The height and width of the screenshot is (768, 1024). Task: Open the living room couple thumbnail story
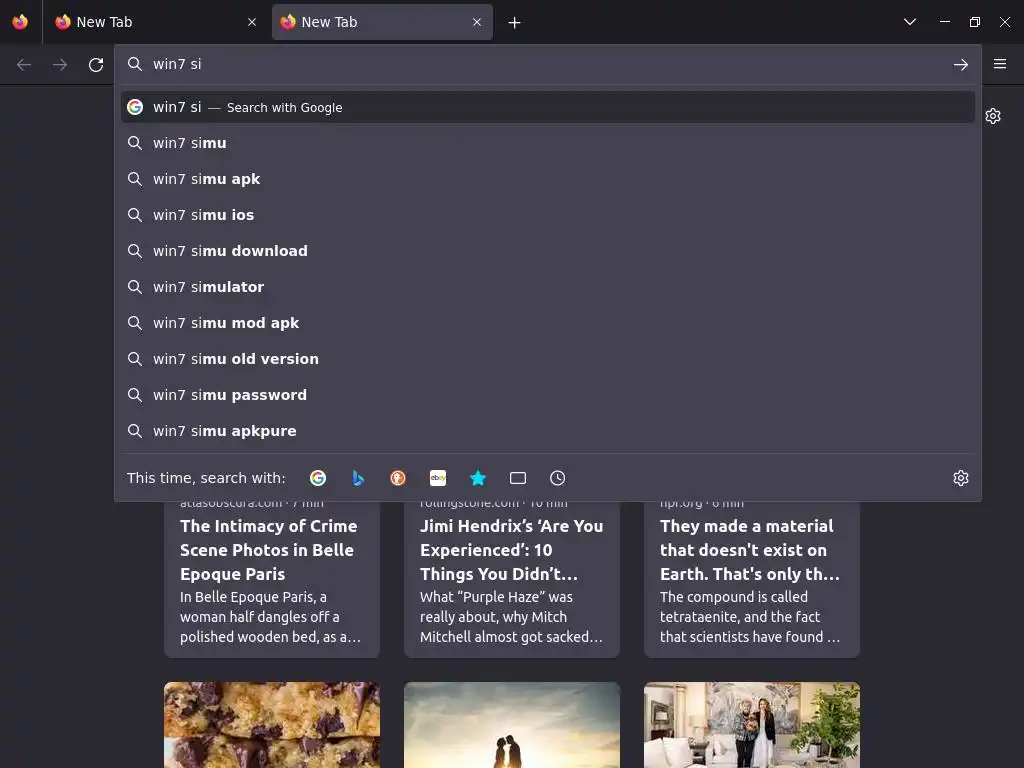pos(752,725)
